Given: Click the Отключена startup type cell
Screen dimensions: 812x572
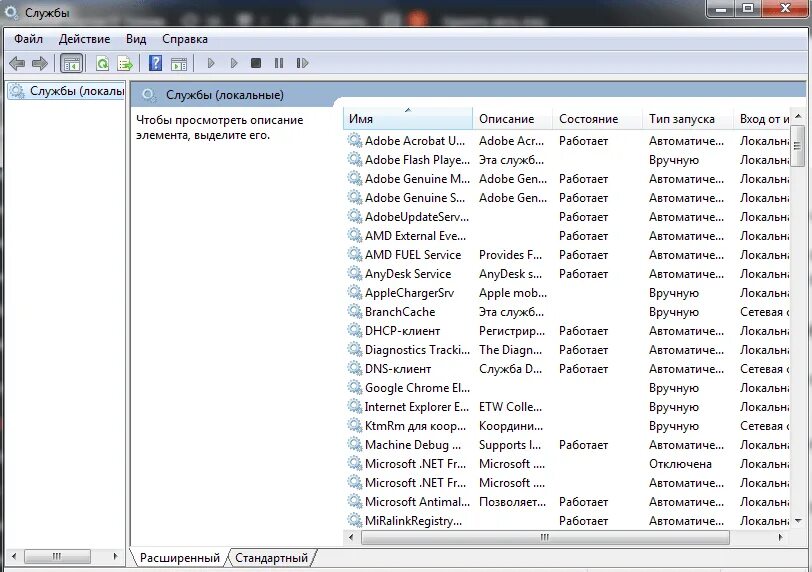Looking at the screenshot, I should (680, 463).
